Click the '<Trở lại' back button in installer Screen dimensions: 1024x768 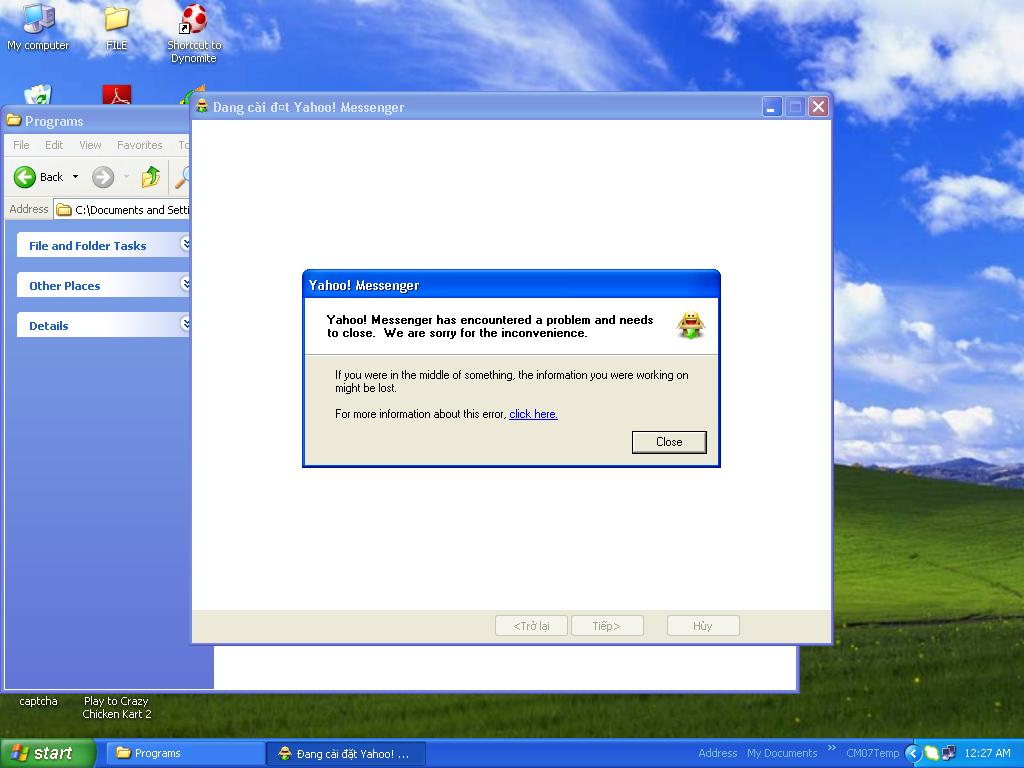pos(531,626)
